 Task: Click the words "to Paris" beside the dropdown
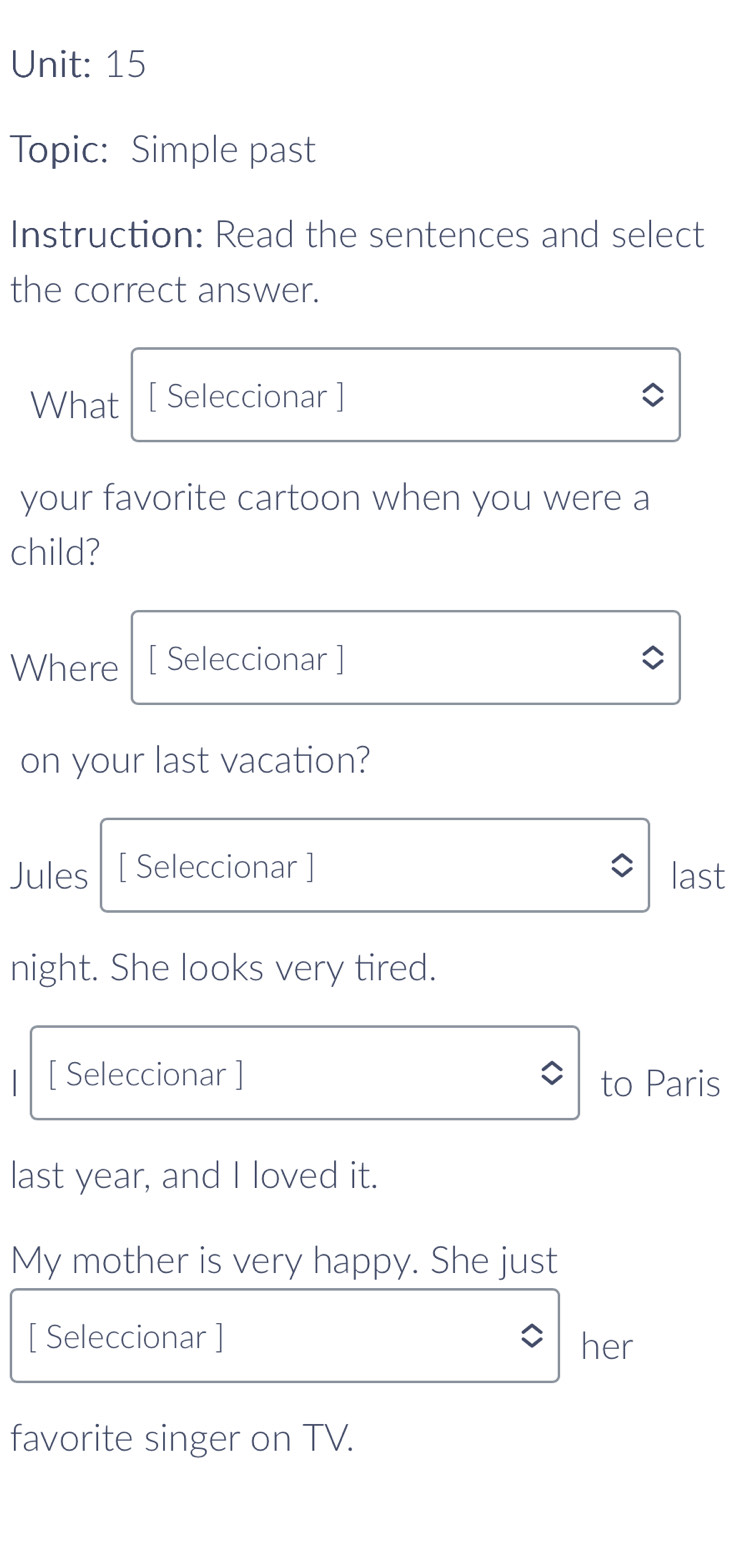pos(660,1083)
